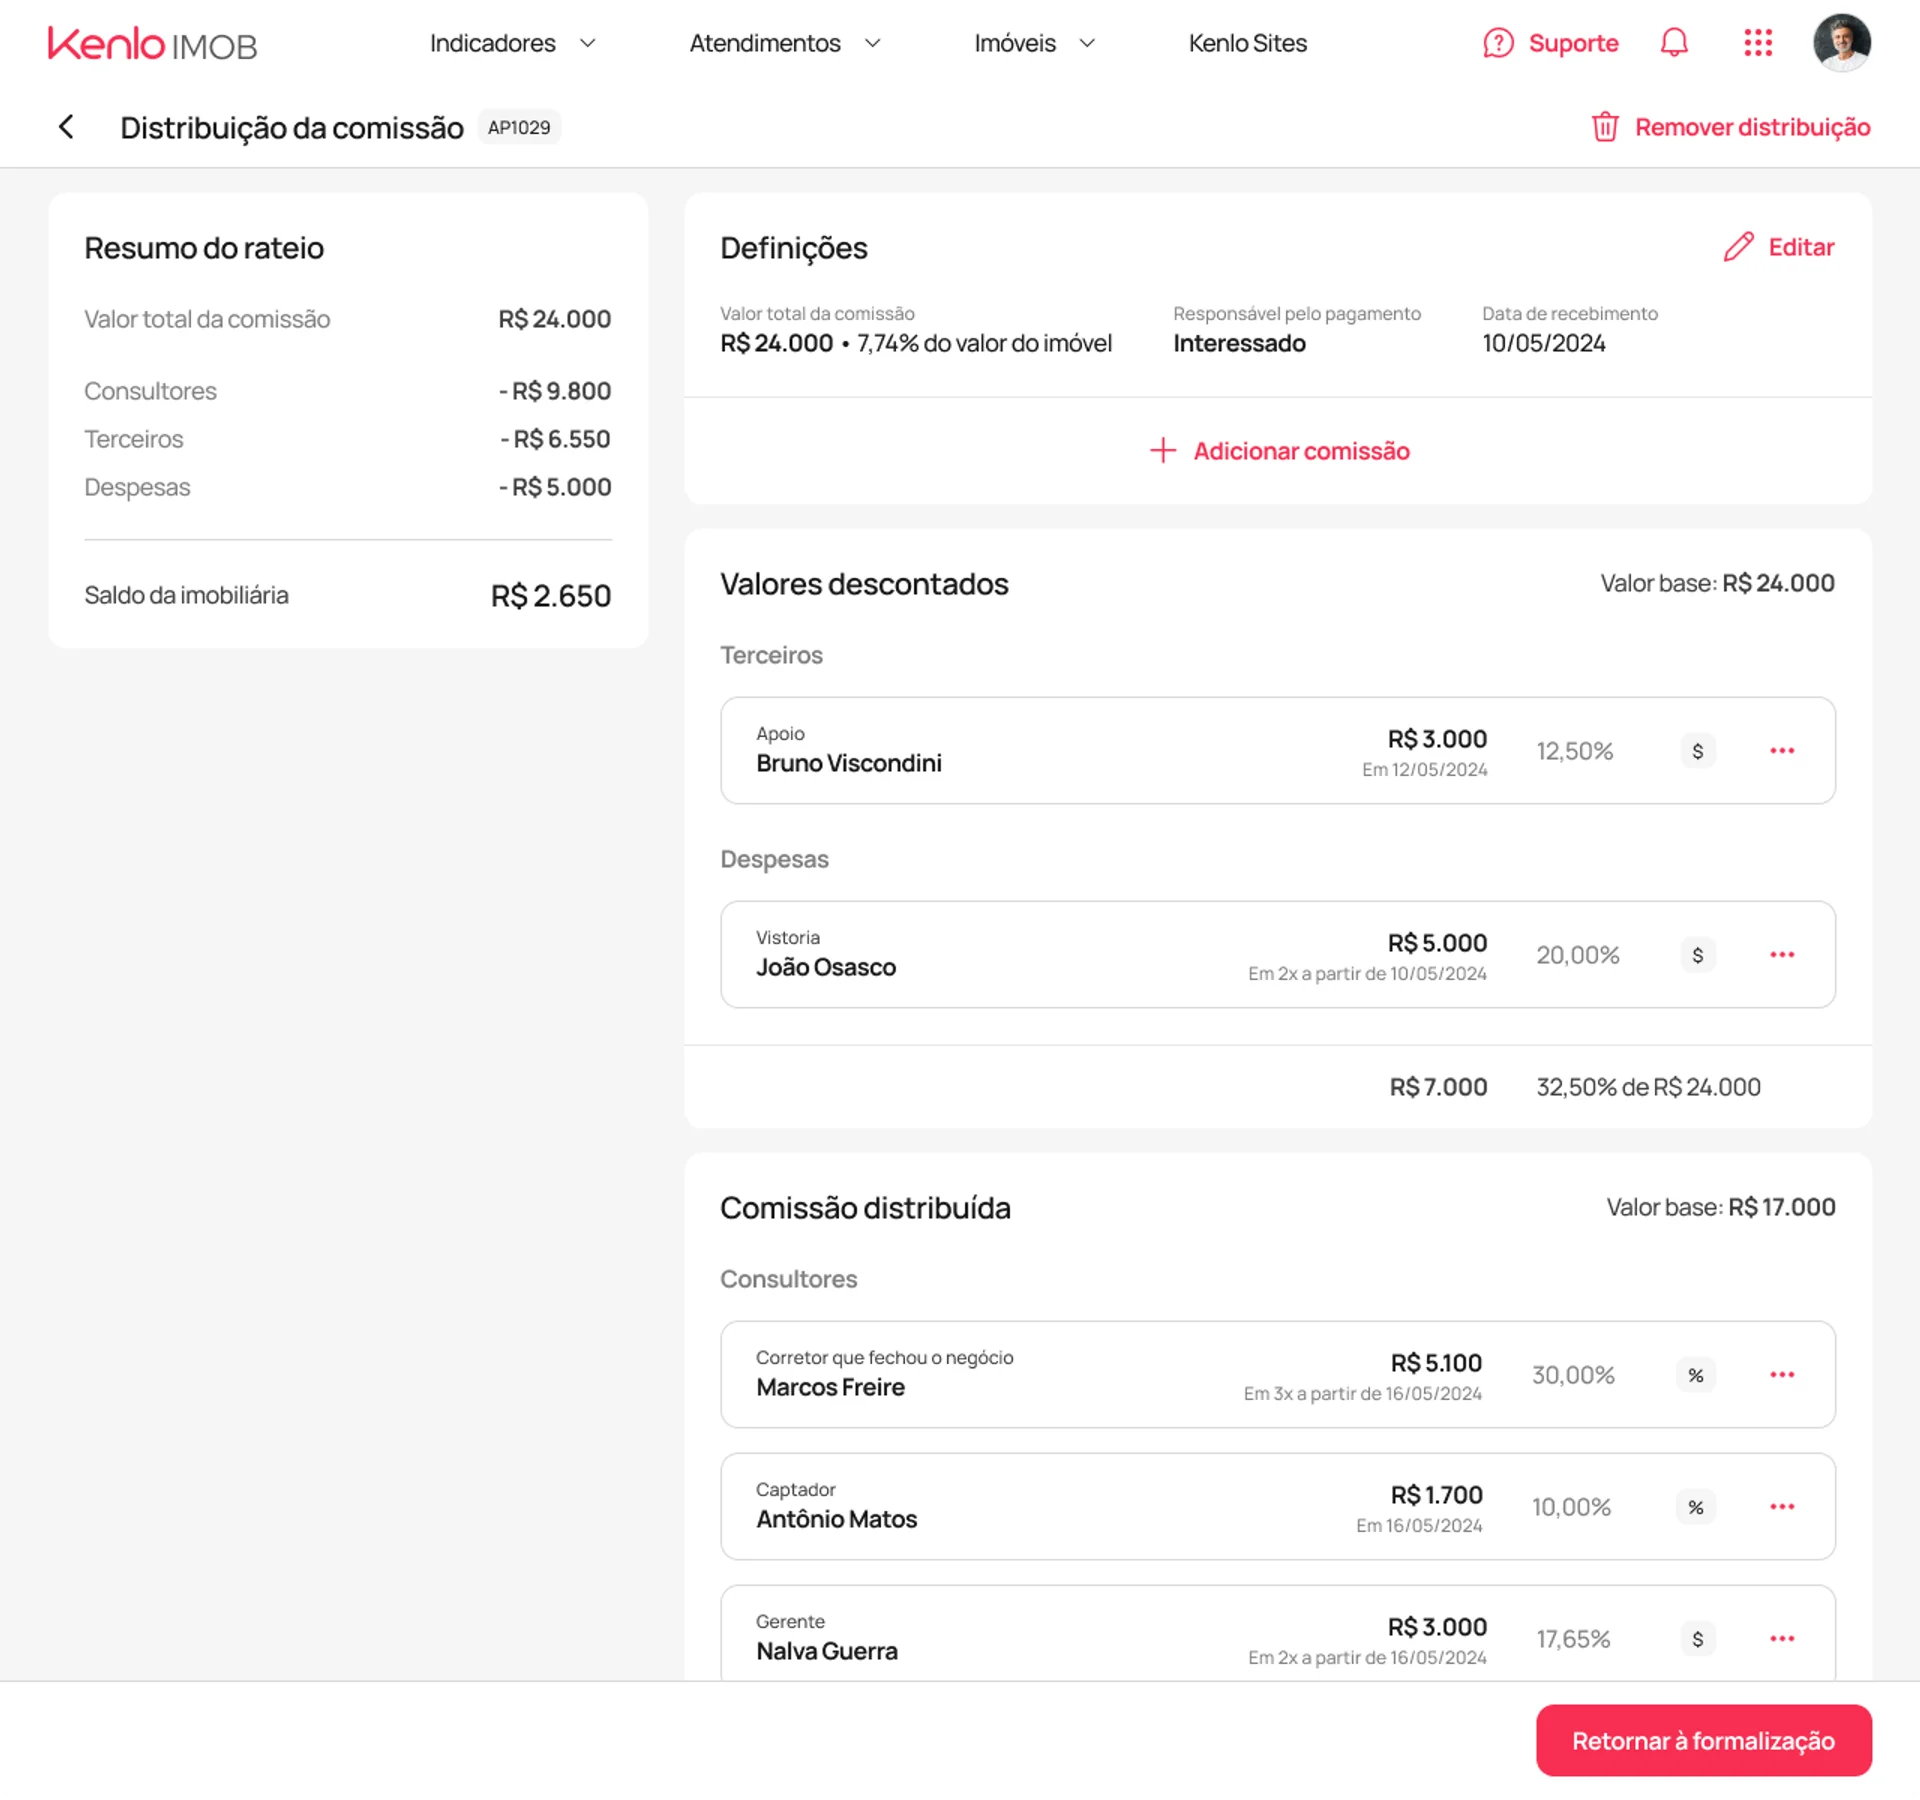Click the Kenlo IMOB logo

point(152,43)
